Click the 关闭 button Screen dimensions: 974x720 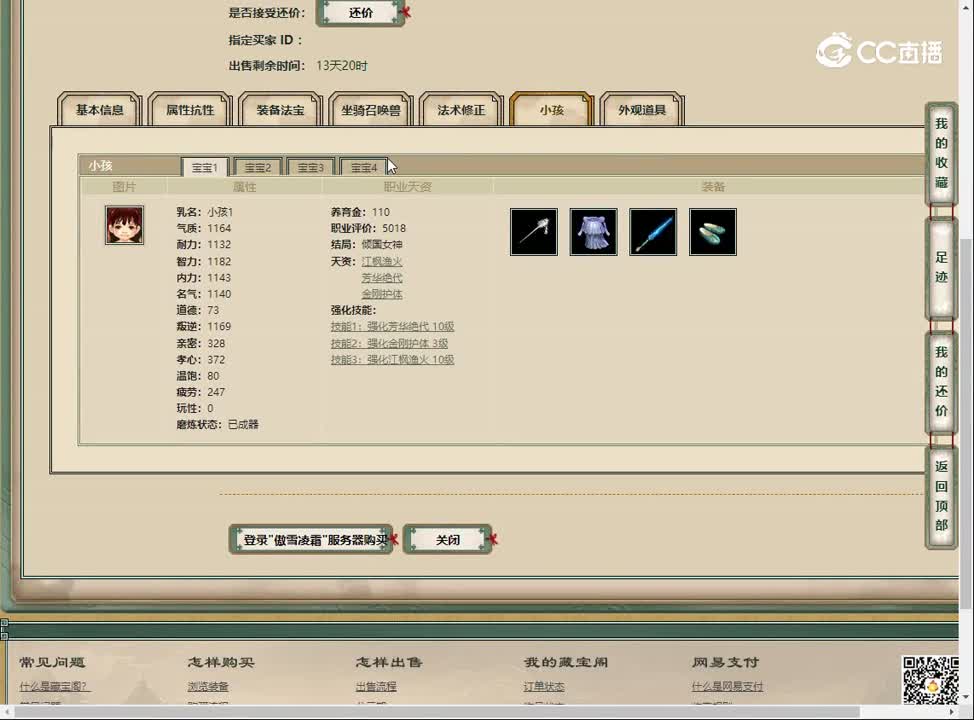[448, 540]
